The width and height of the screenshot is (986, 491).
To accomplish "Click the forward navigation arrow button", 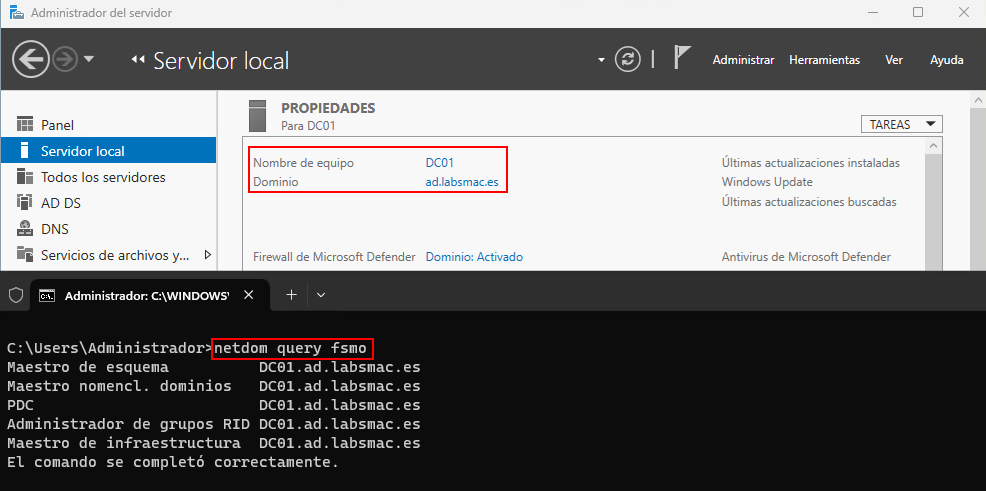I will pyautogui.click(x=65, y=59).
